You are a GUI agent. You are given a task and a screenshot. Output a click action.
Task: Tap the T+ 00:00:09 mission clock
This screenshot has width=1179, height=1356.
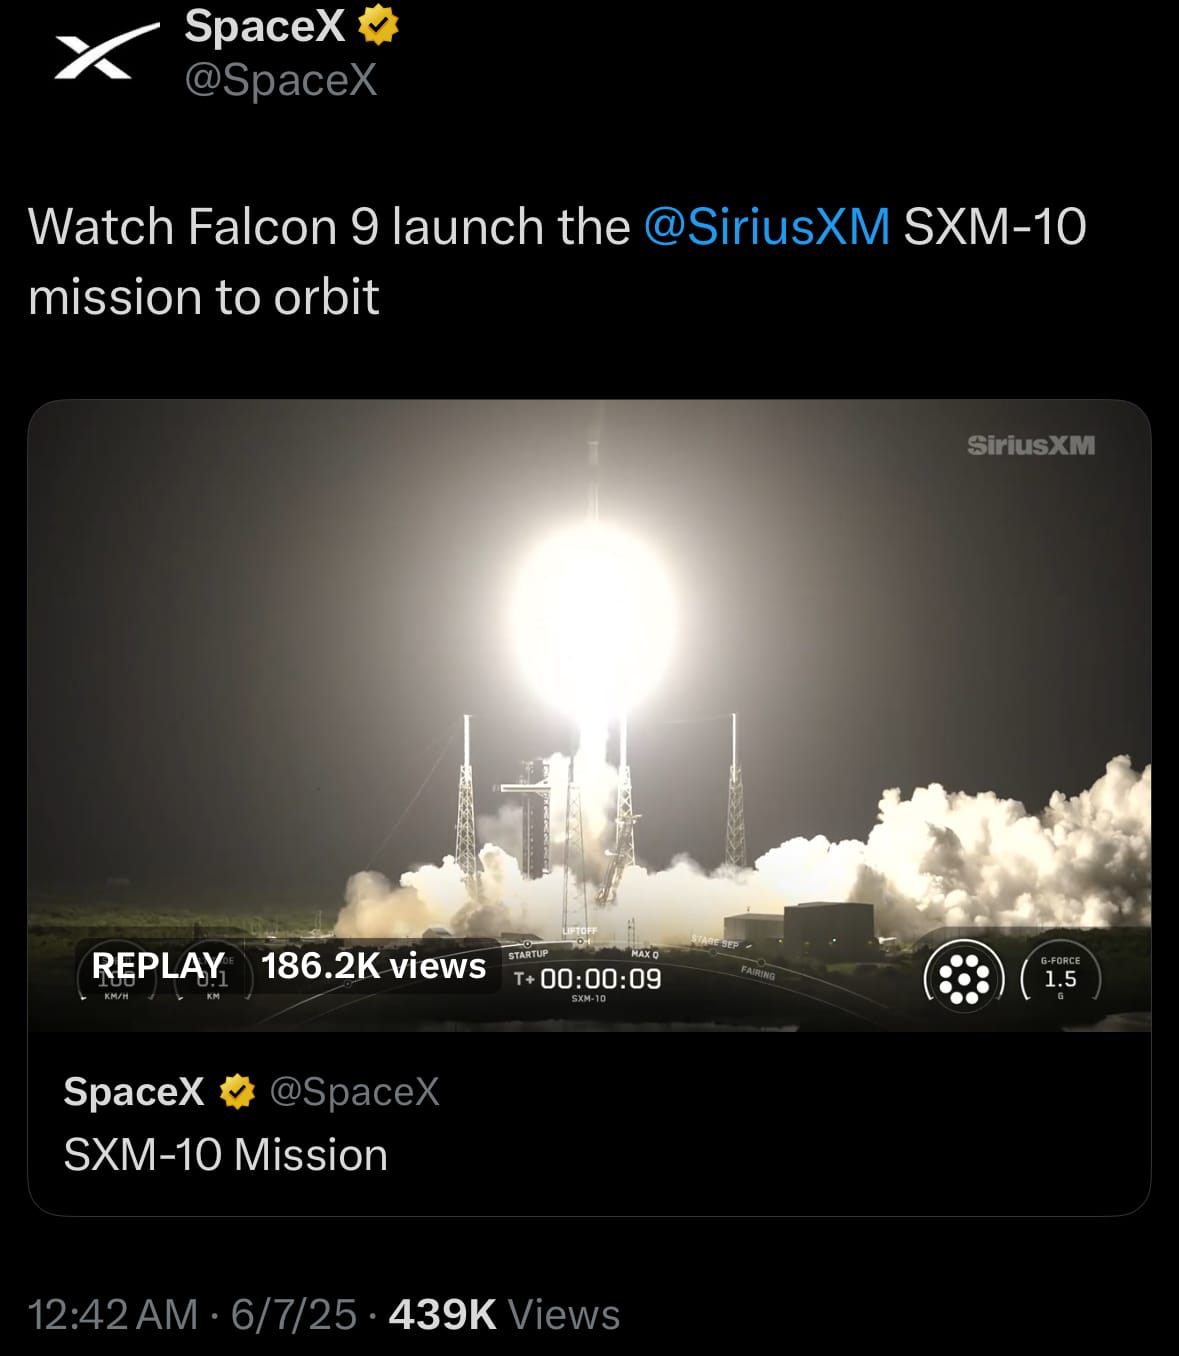pyautogui.click(x=588, y=978)
